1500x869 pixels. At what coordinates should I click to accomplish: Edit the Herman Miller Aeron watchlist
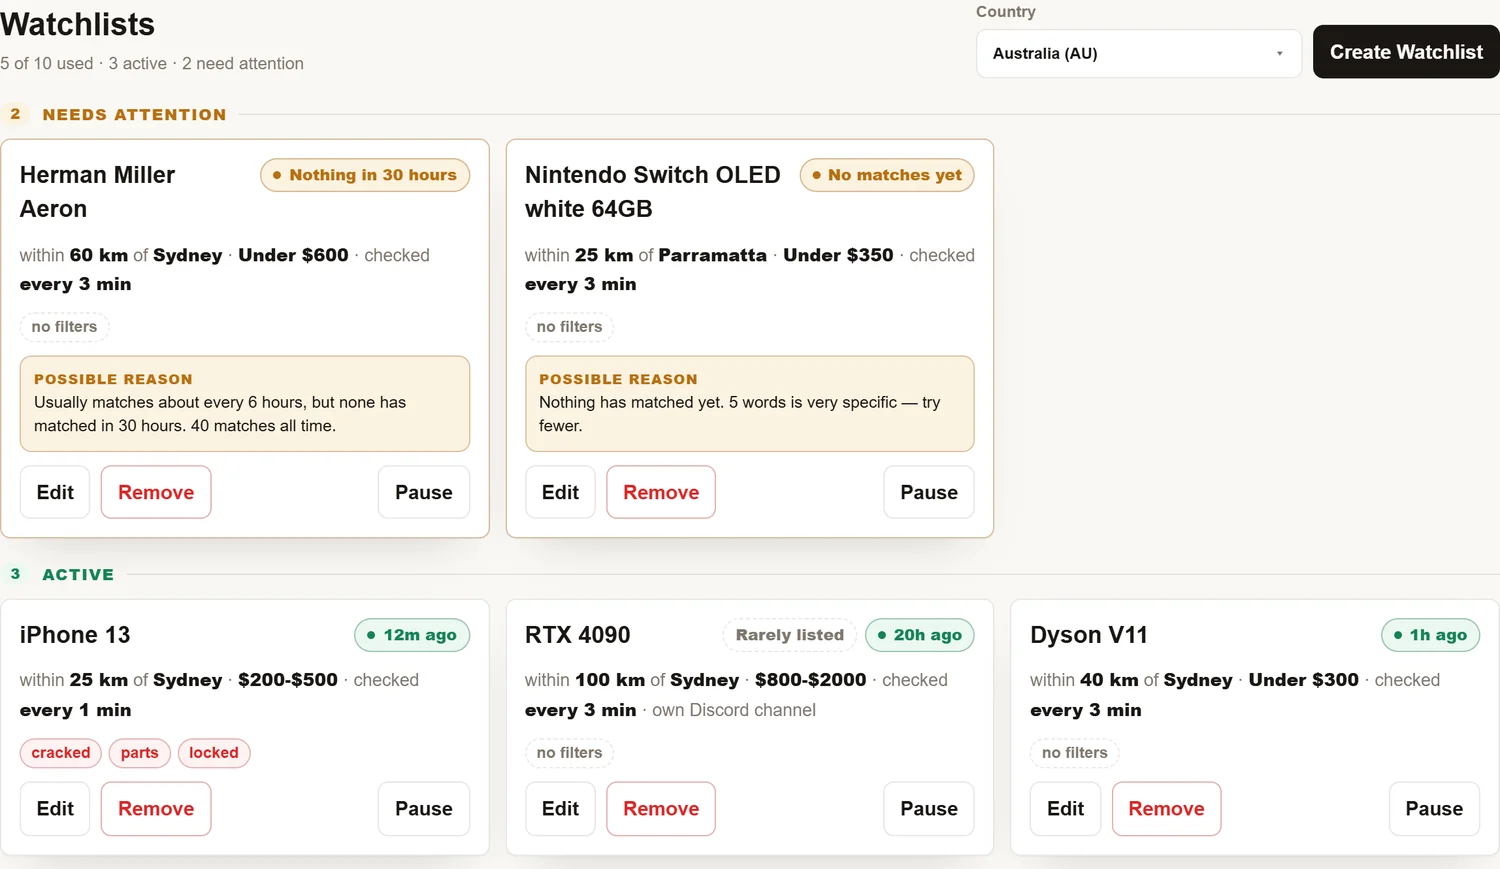coord(55,492)
